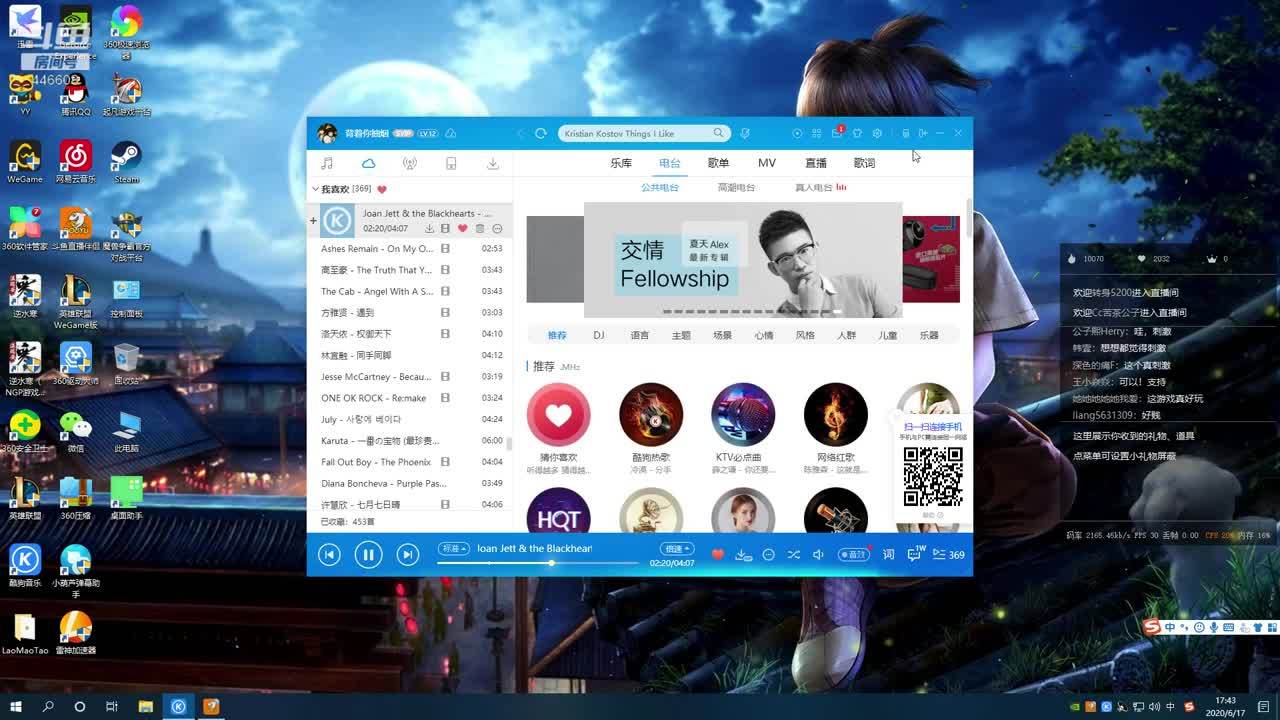Toggle the sound effect button

tap(853, 555)
